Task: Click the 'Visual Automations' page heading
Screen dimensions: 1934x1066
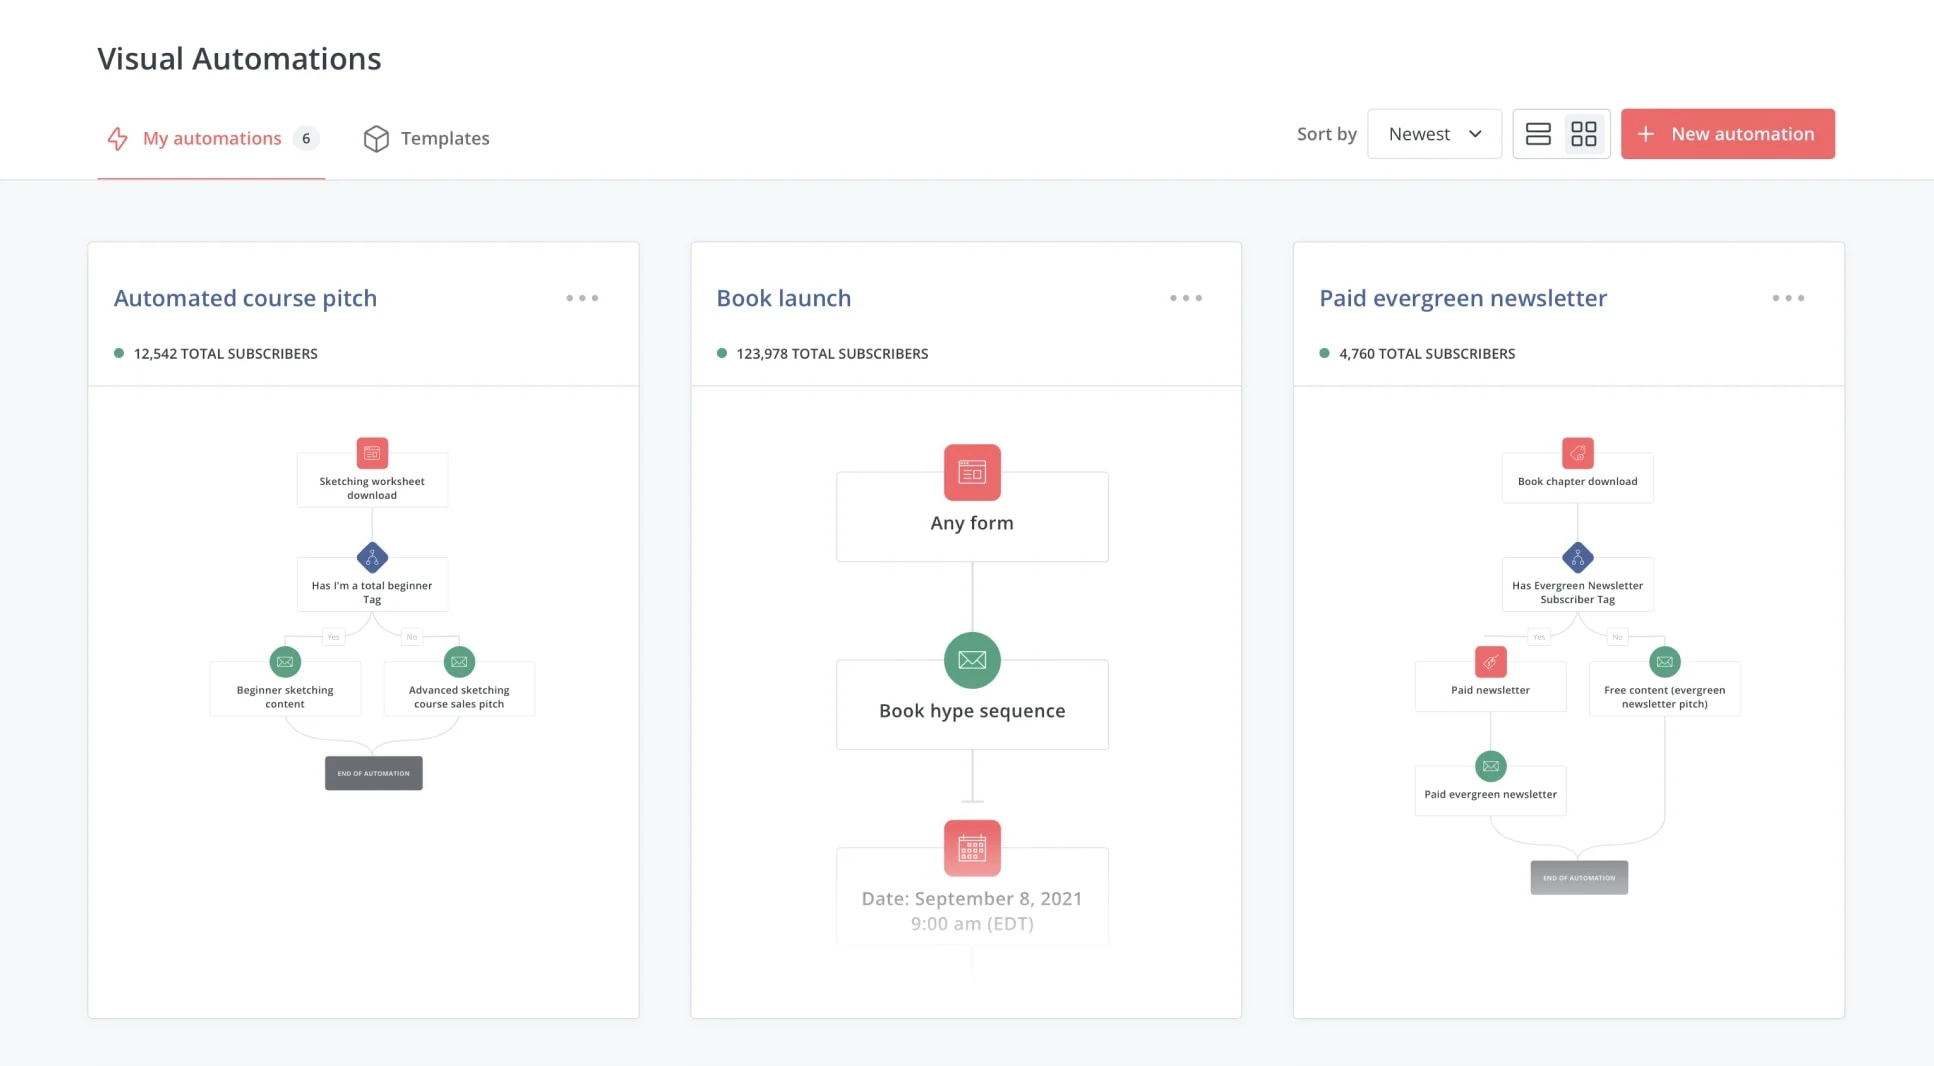Action: pyautogui.click(x=239, y=59)
